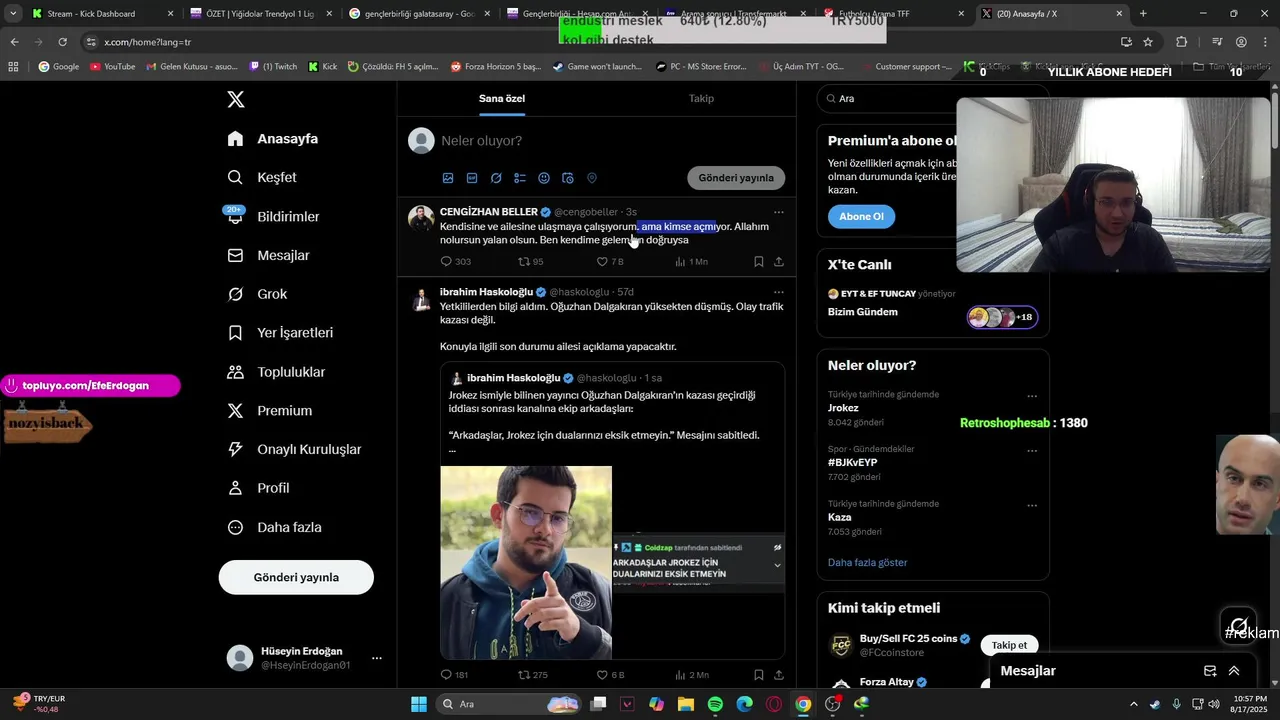
Task: Add media image to post
Action: pos(448,178)
